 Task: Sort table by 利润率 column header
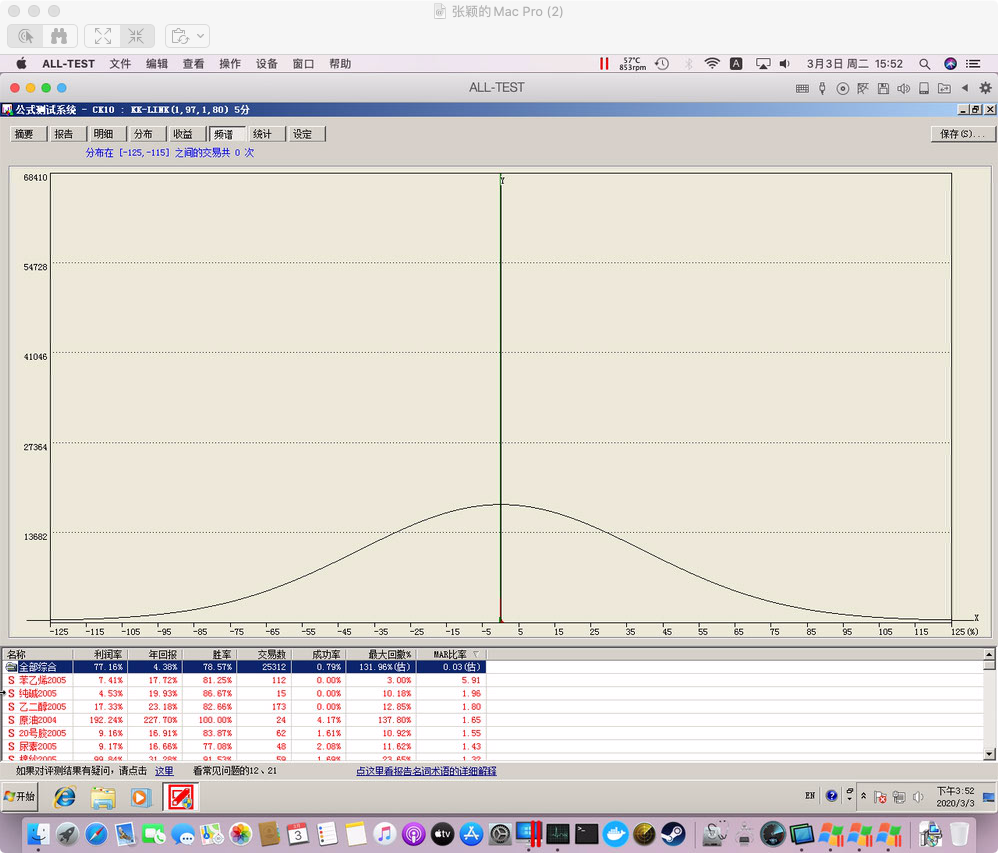tap(101, 654)
